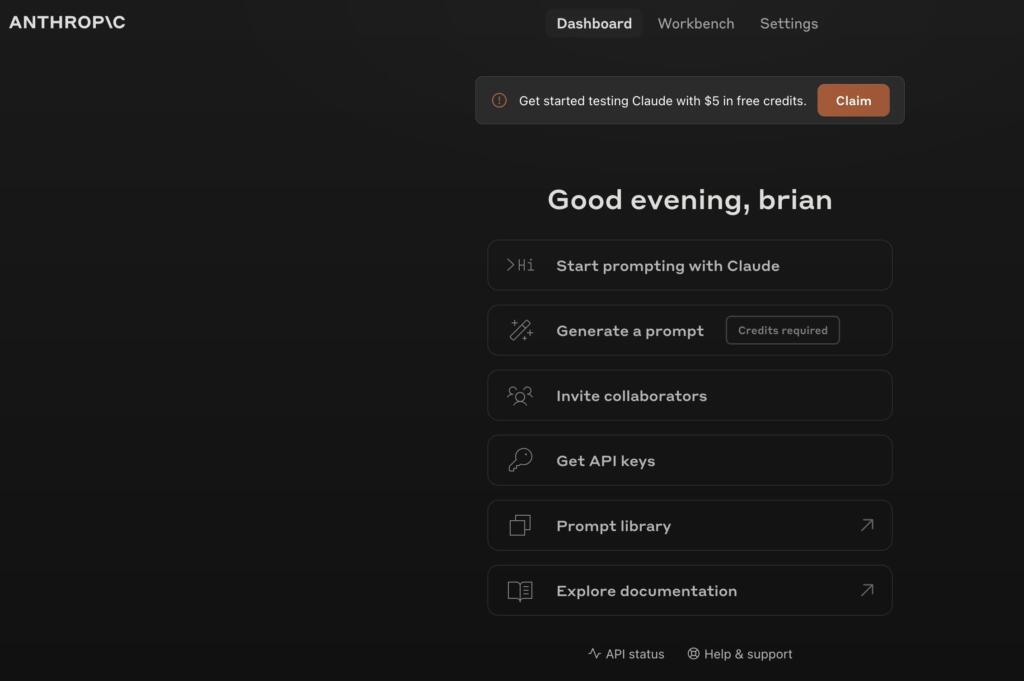
Task: Claim the $5 free credits
Action: pos(853,100)
